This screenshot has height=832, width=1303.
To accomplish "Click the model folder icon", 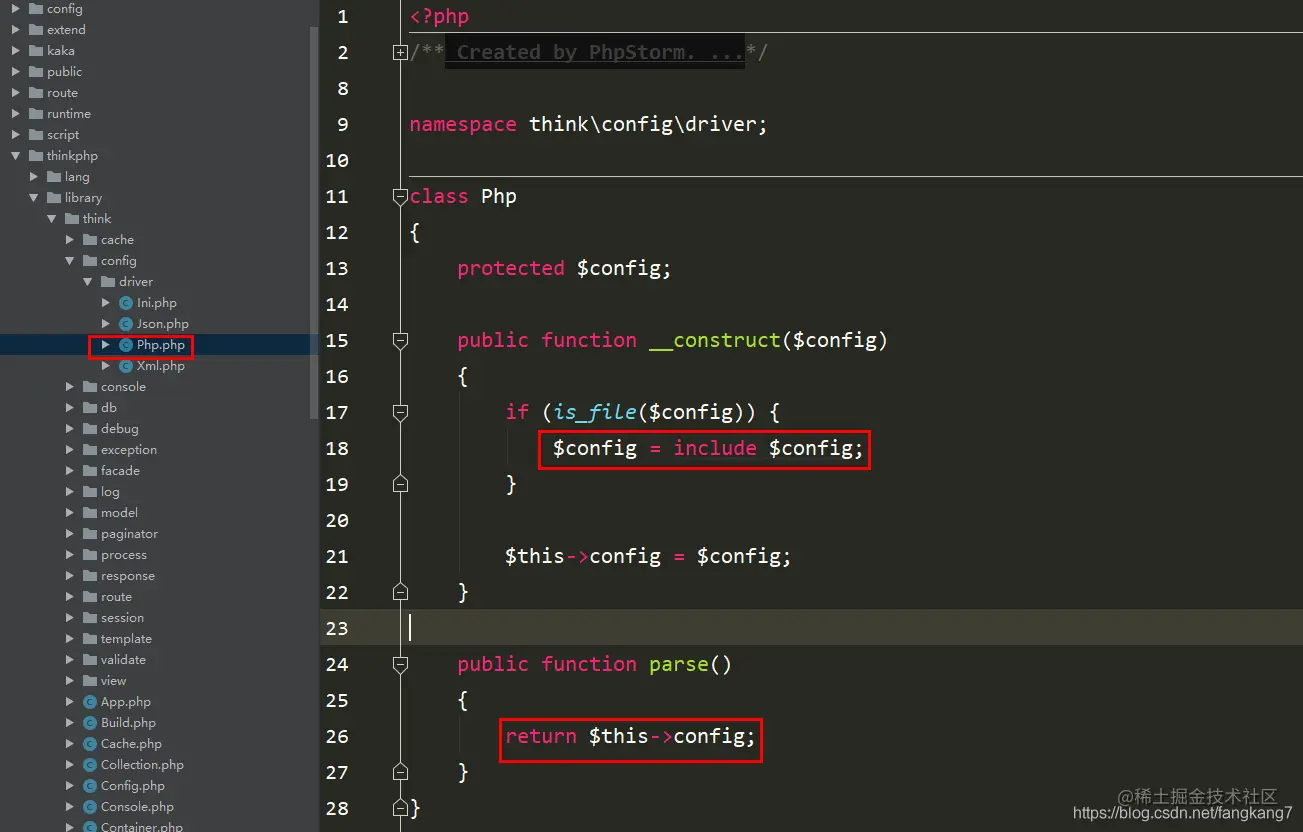I will (89, 513).
